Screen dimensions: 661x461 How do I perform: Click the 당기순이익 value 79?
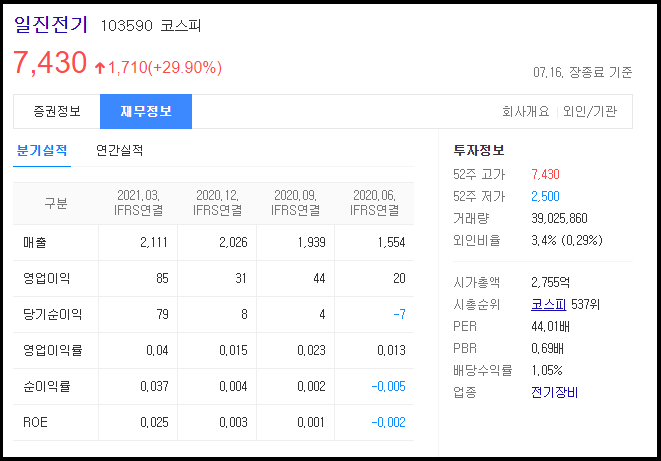162,314
